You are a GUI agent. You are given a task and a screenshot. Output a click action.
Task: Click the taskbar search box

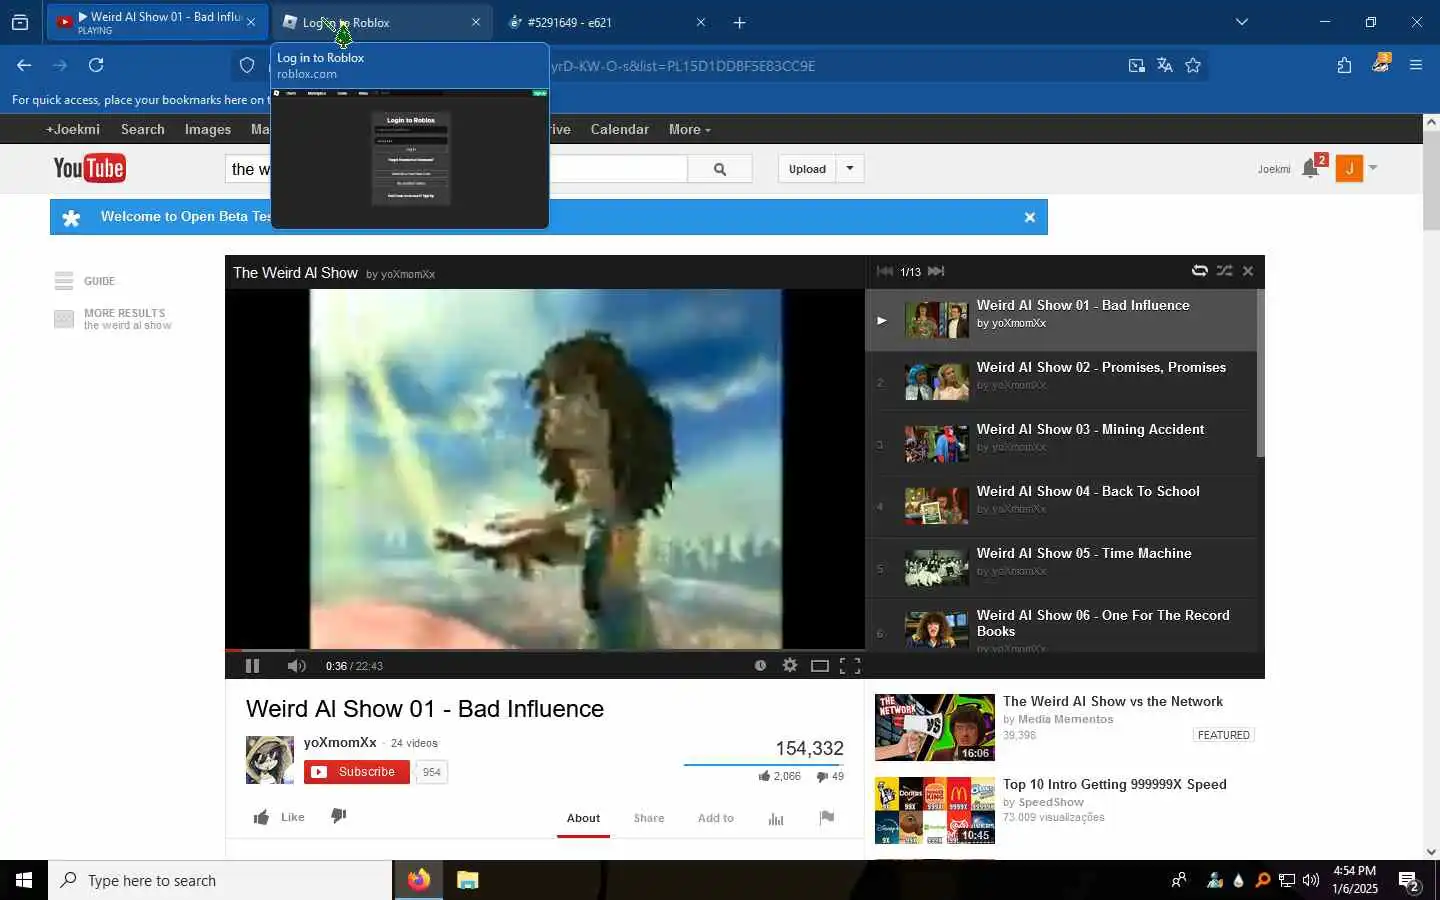[220, 880]
